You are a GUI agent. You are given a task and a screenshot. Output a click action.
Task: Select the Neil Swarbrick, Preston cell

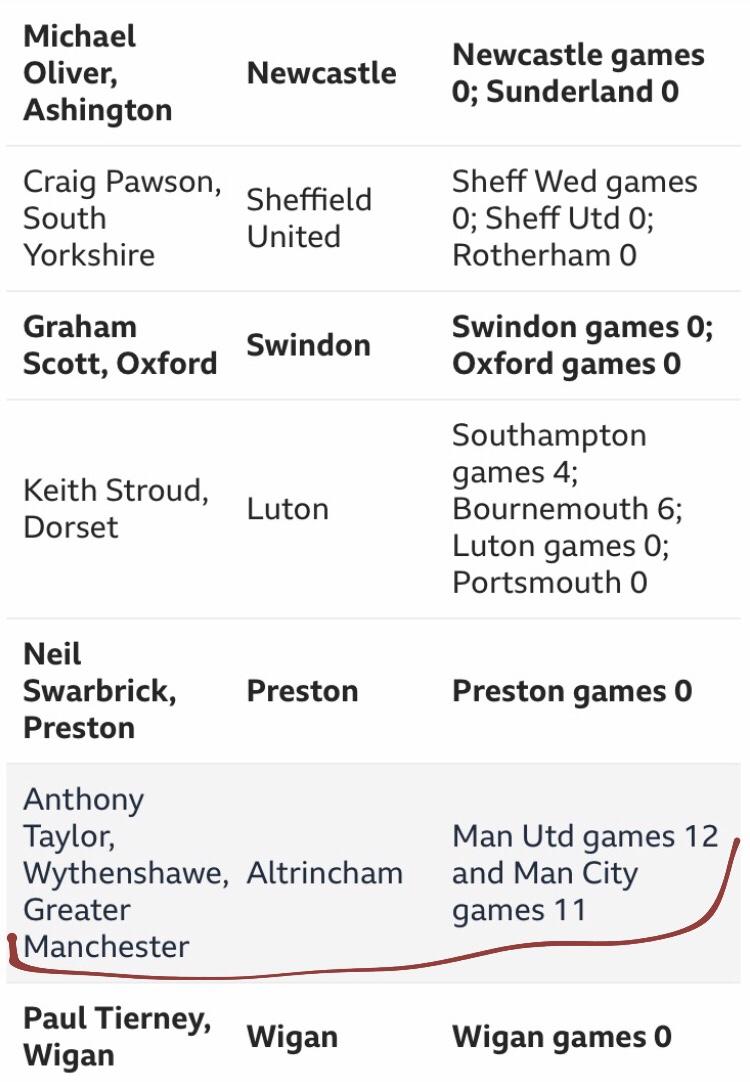(99, 691)
